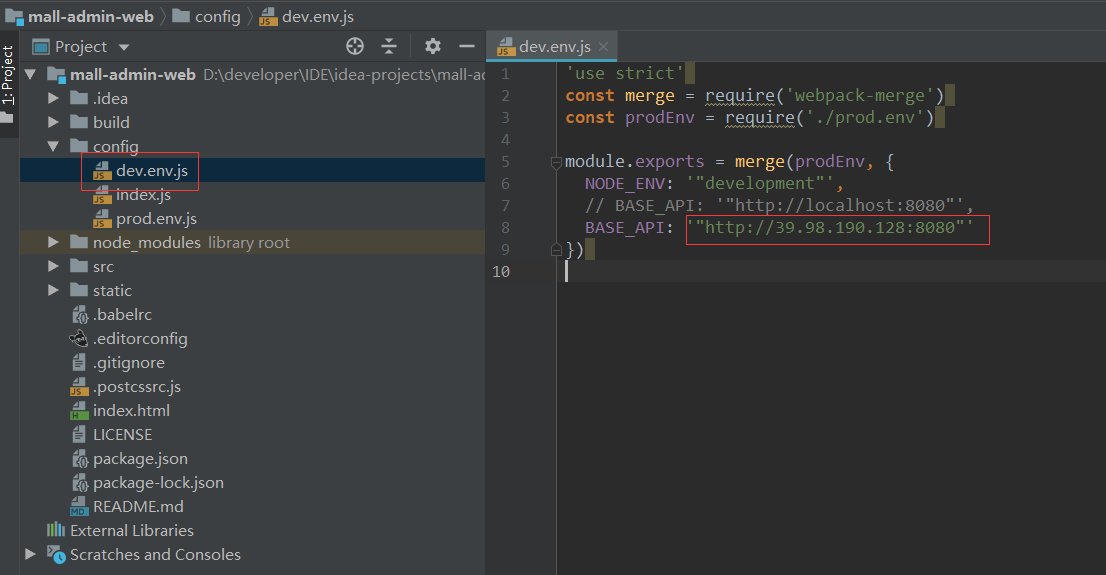Select prod.env.js in the project tree
The width and height of the screenshot is (1106, 575).
[156, 219]
